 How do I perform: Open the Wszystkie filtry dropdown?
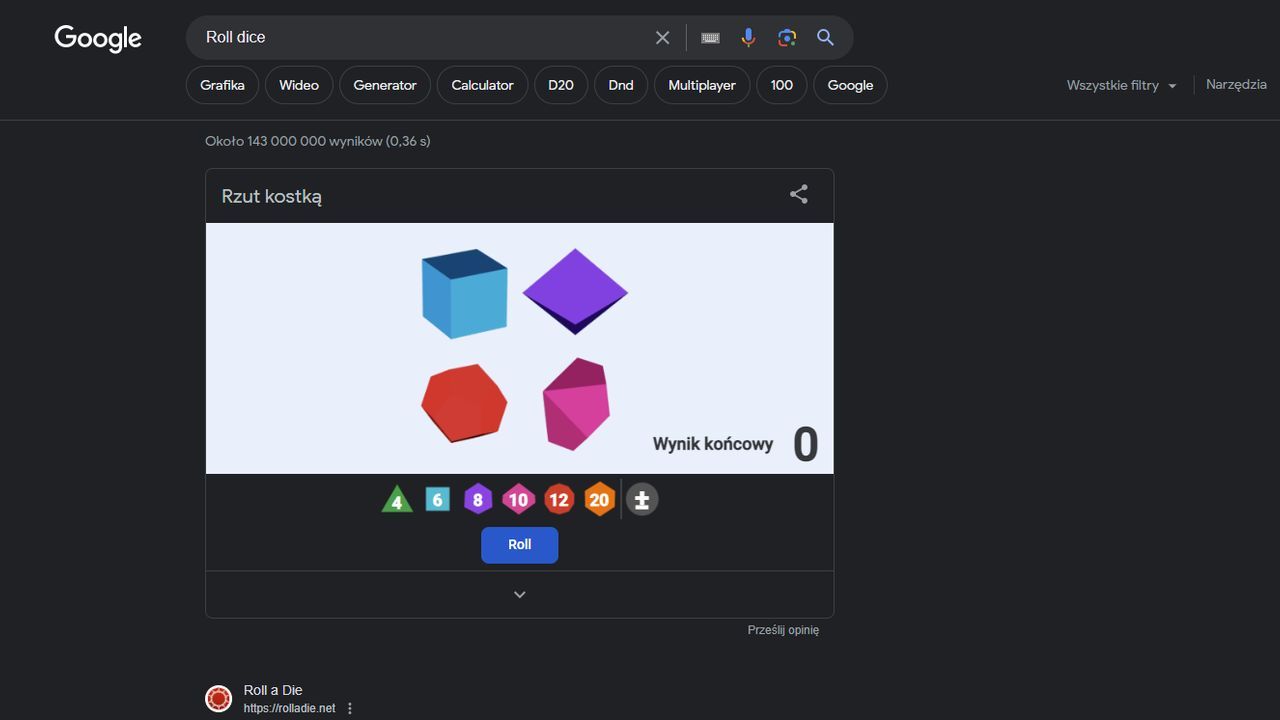1122,85
